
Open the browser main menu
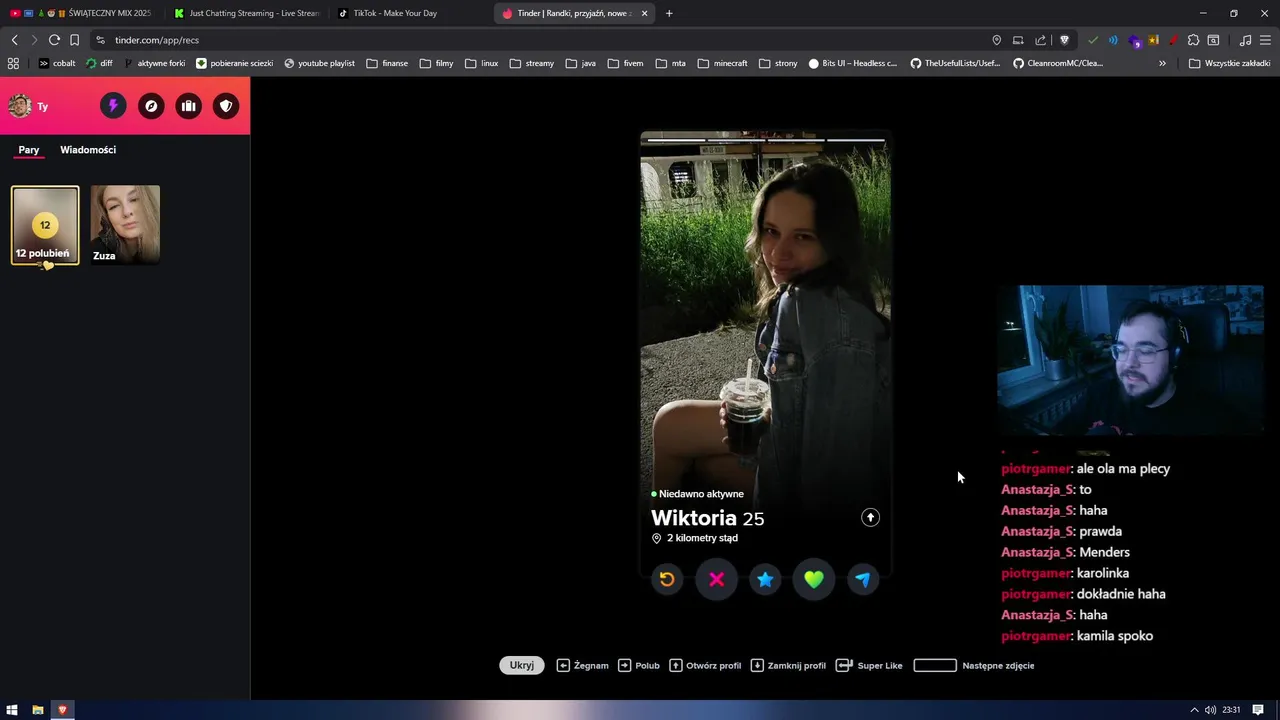click(1266, 40)
